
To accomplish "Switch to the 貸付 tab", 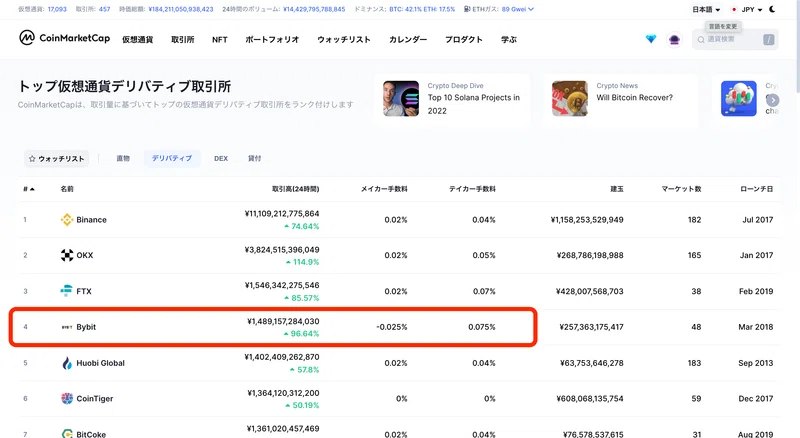I will 254,159.
